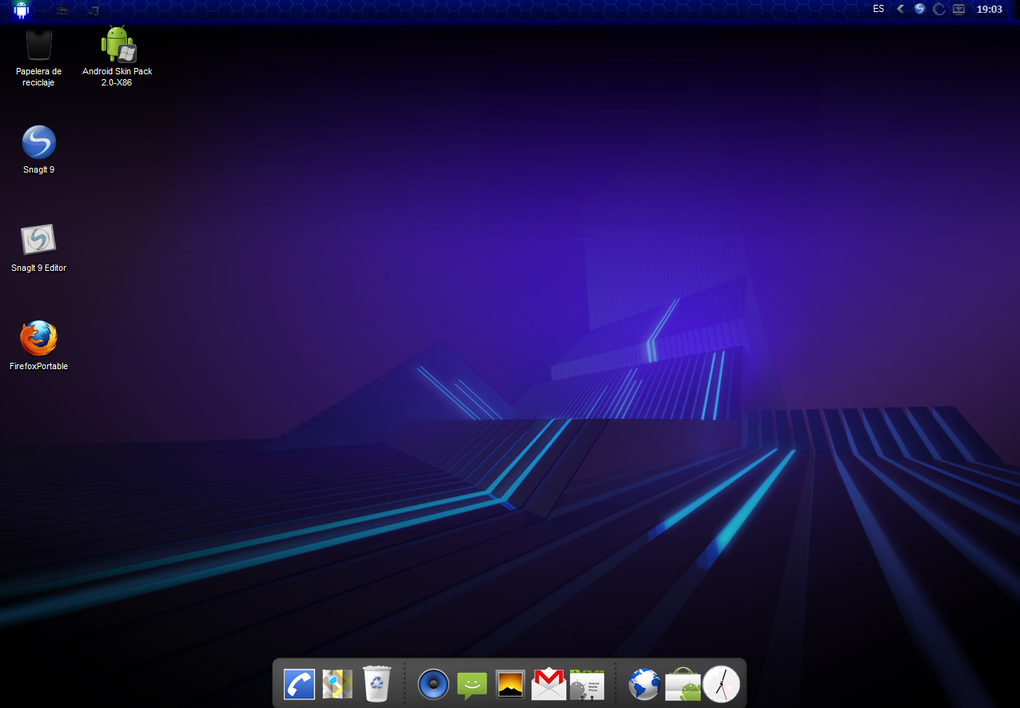
Task: Open the music note icon in top bar
Action: (x=94, y=10)
